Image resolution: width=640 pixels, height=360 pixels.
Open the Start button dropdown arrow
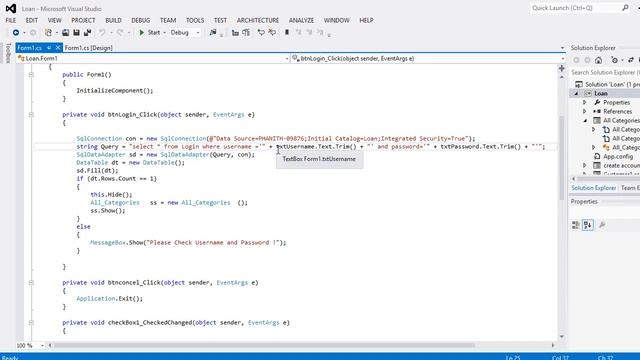[x=164, y=33]
